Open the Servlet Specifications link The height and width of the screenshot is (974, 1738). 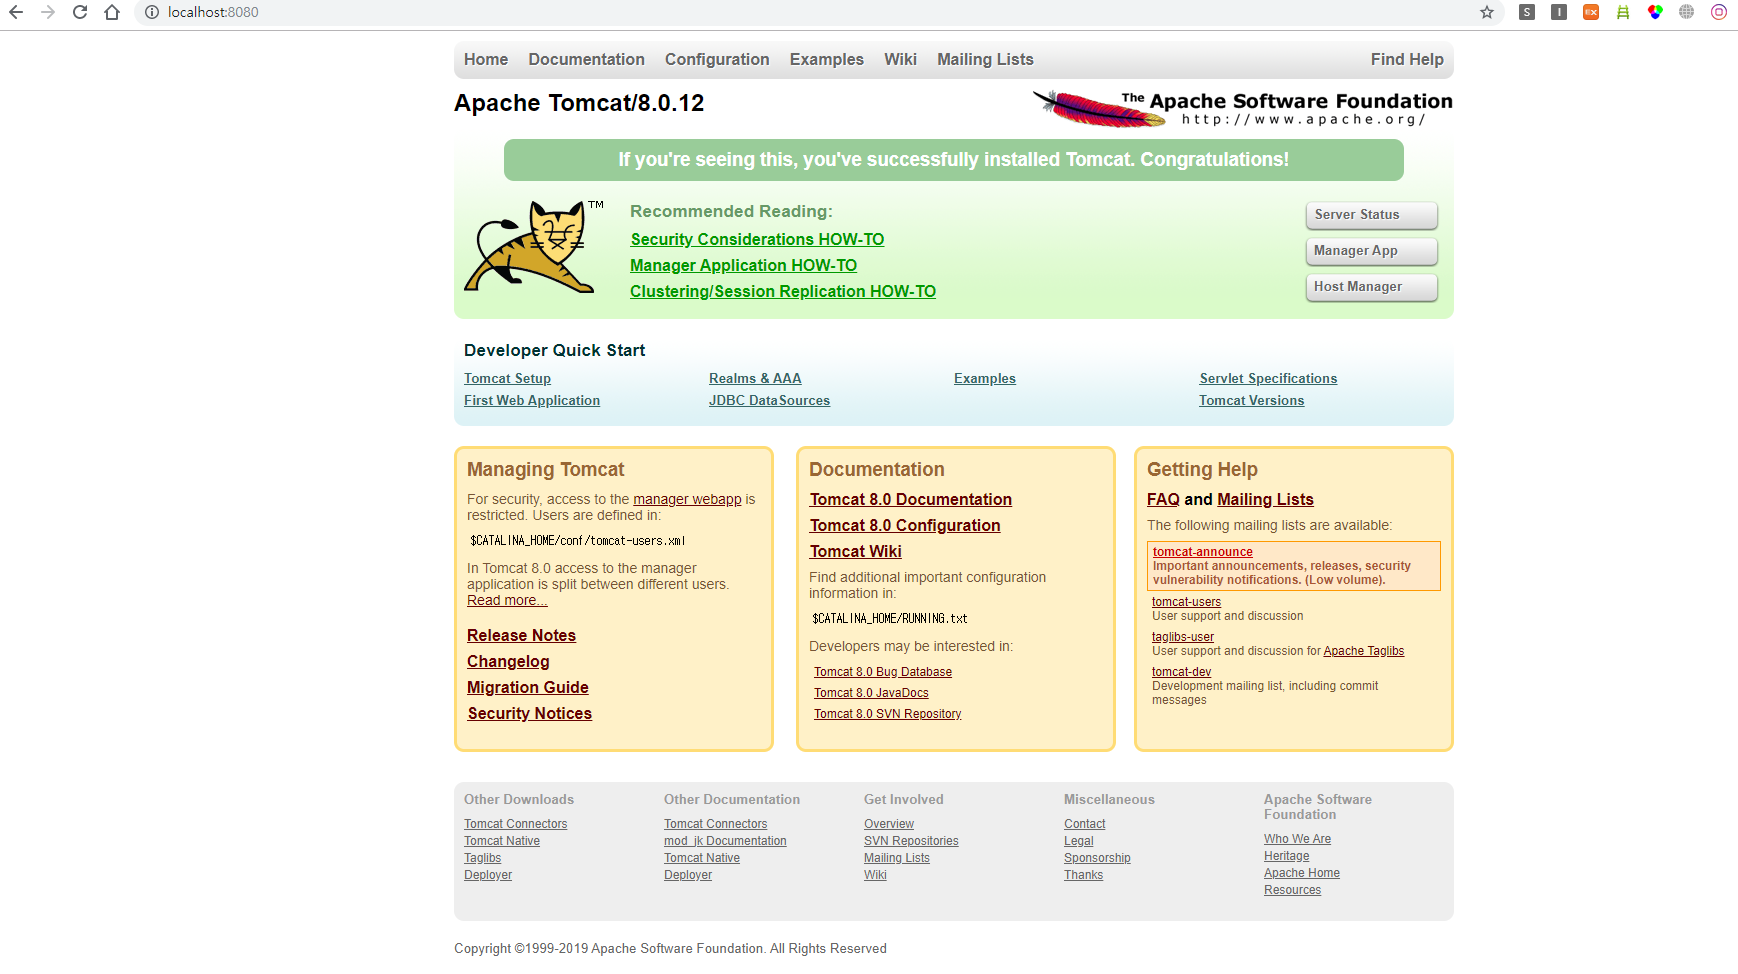coord(1268,379)
